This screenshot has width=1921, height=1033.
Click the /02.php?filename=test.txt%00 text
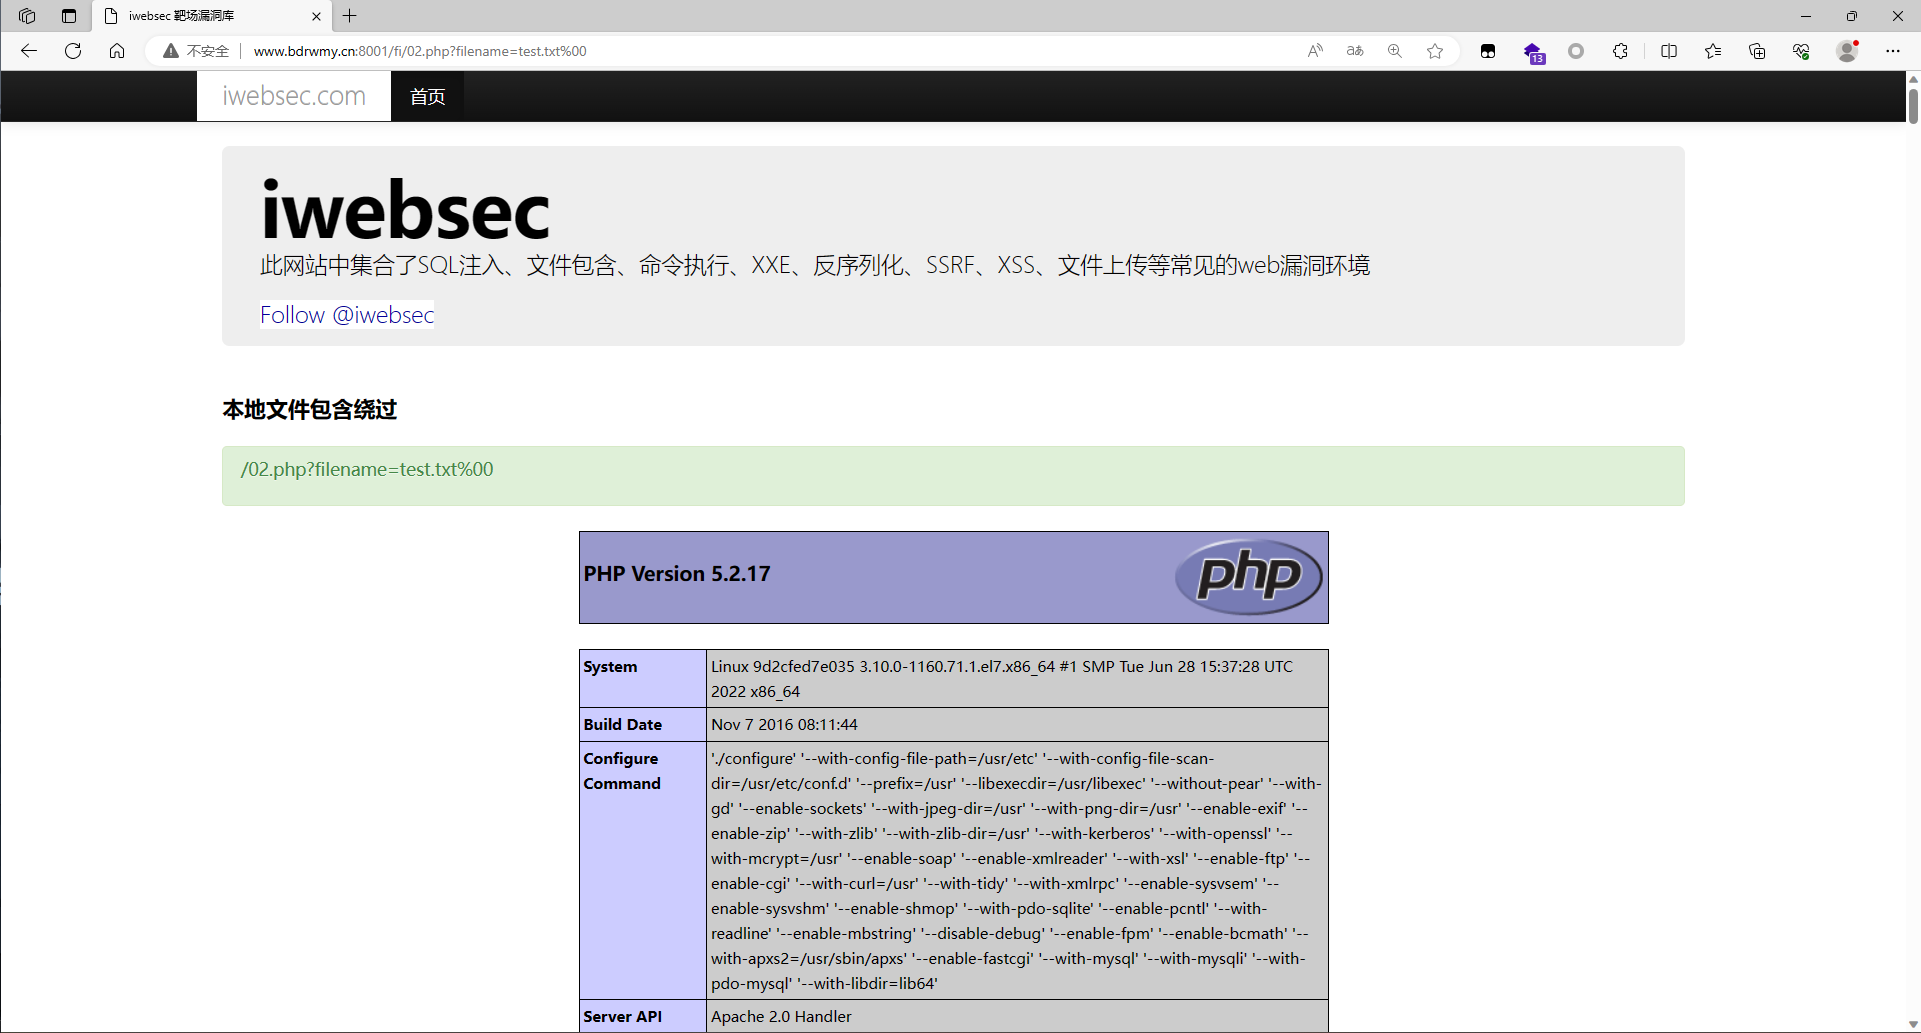[367, 470]
